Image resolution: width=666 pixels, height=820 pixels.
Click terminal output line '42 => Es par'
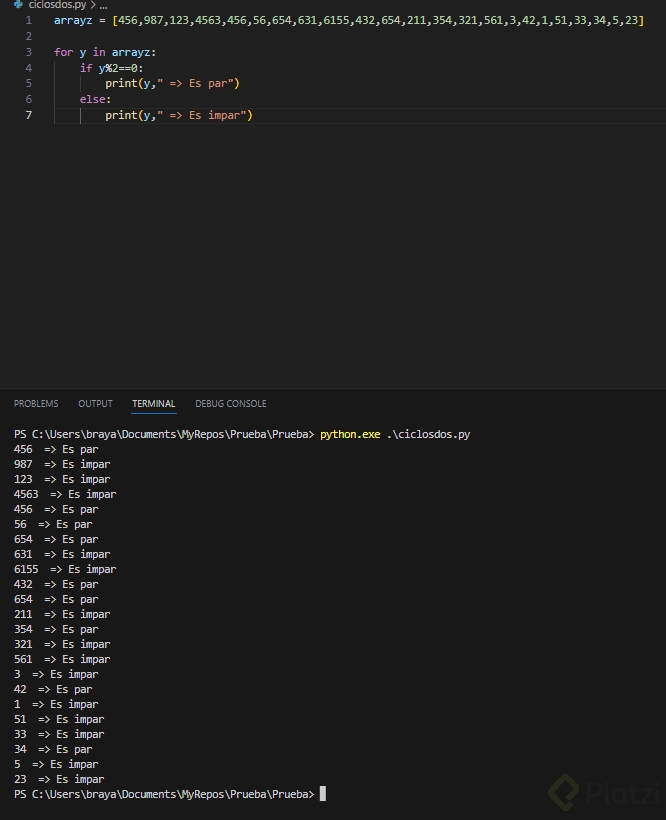click(x=53, y=689)
